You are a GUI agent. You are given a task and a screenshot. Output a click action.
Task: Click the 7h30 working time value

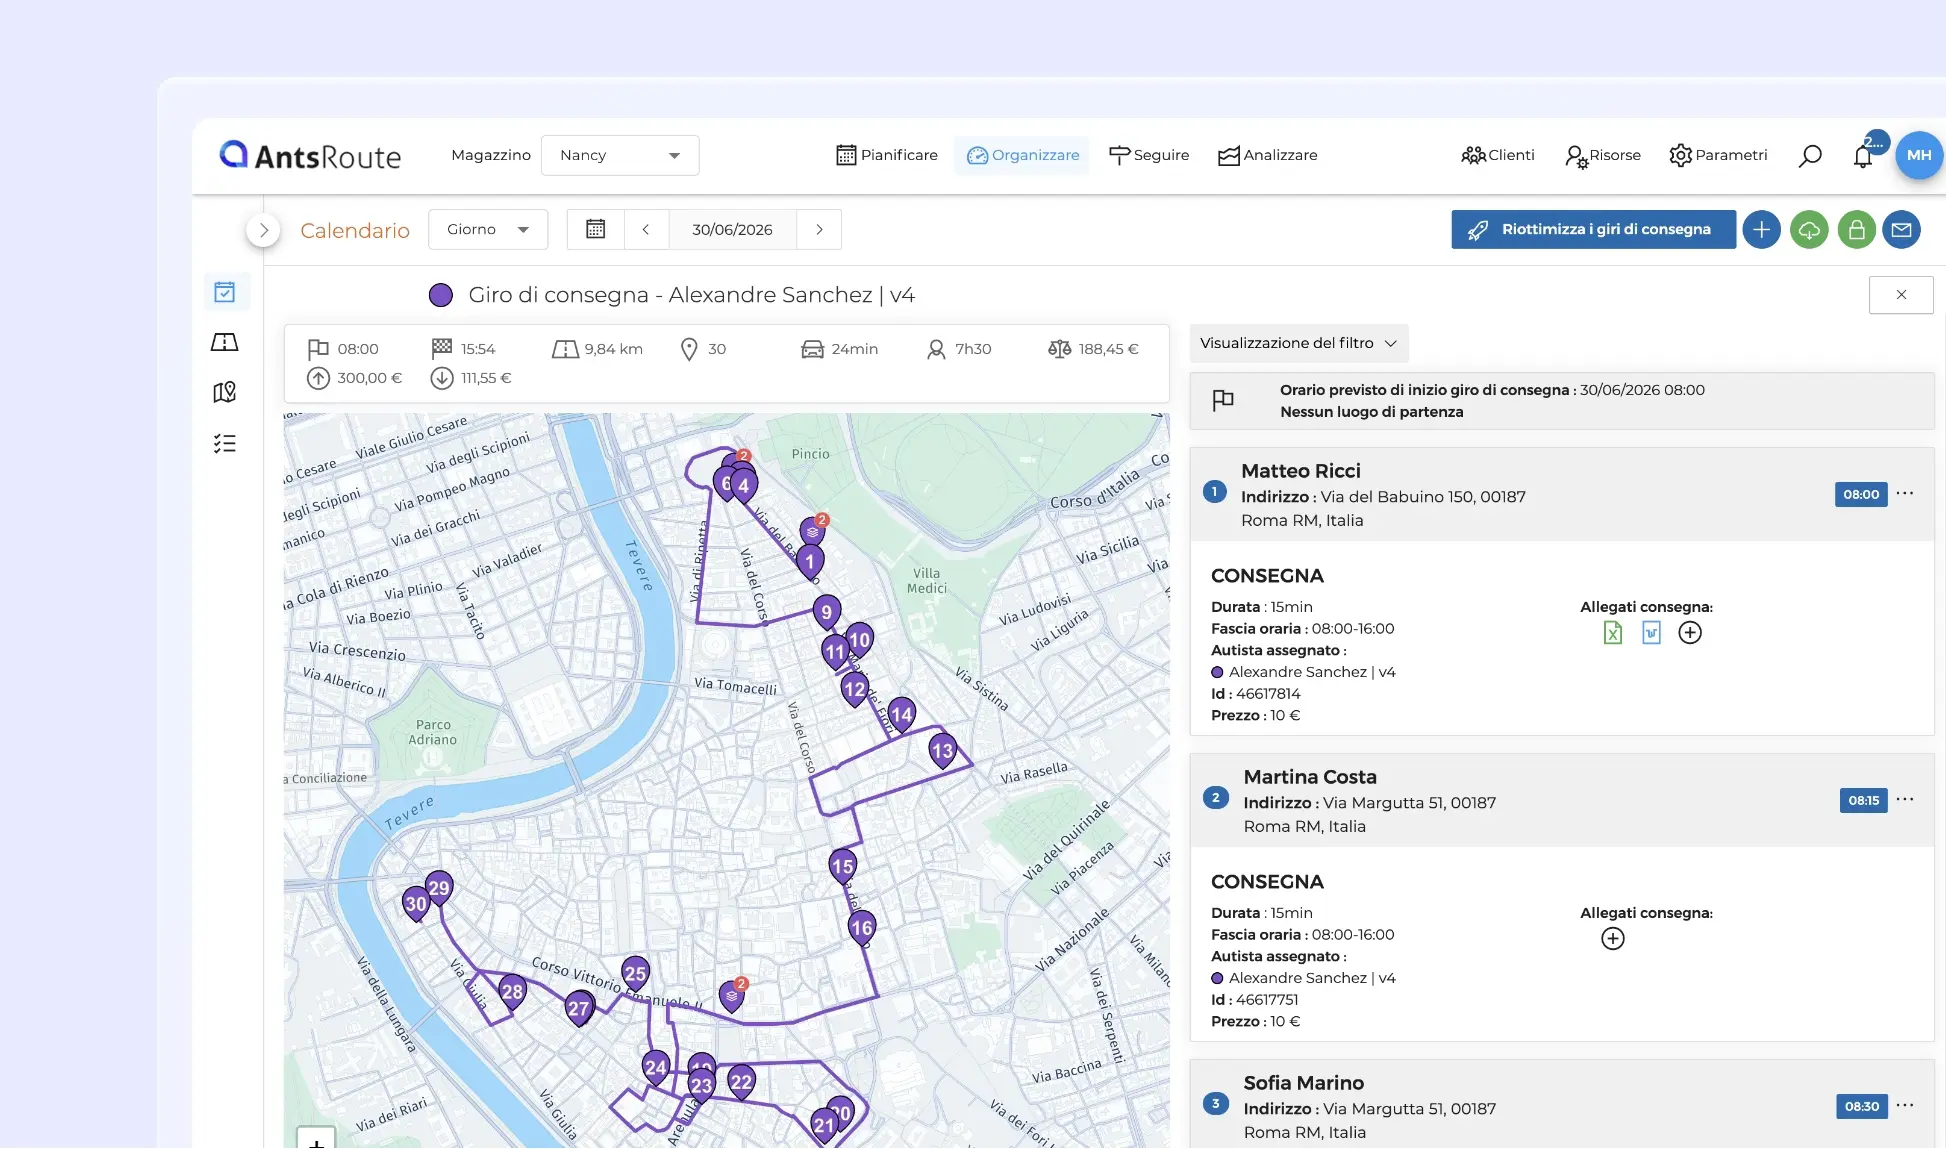click(972, 349)
